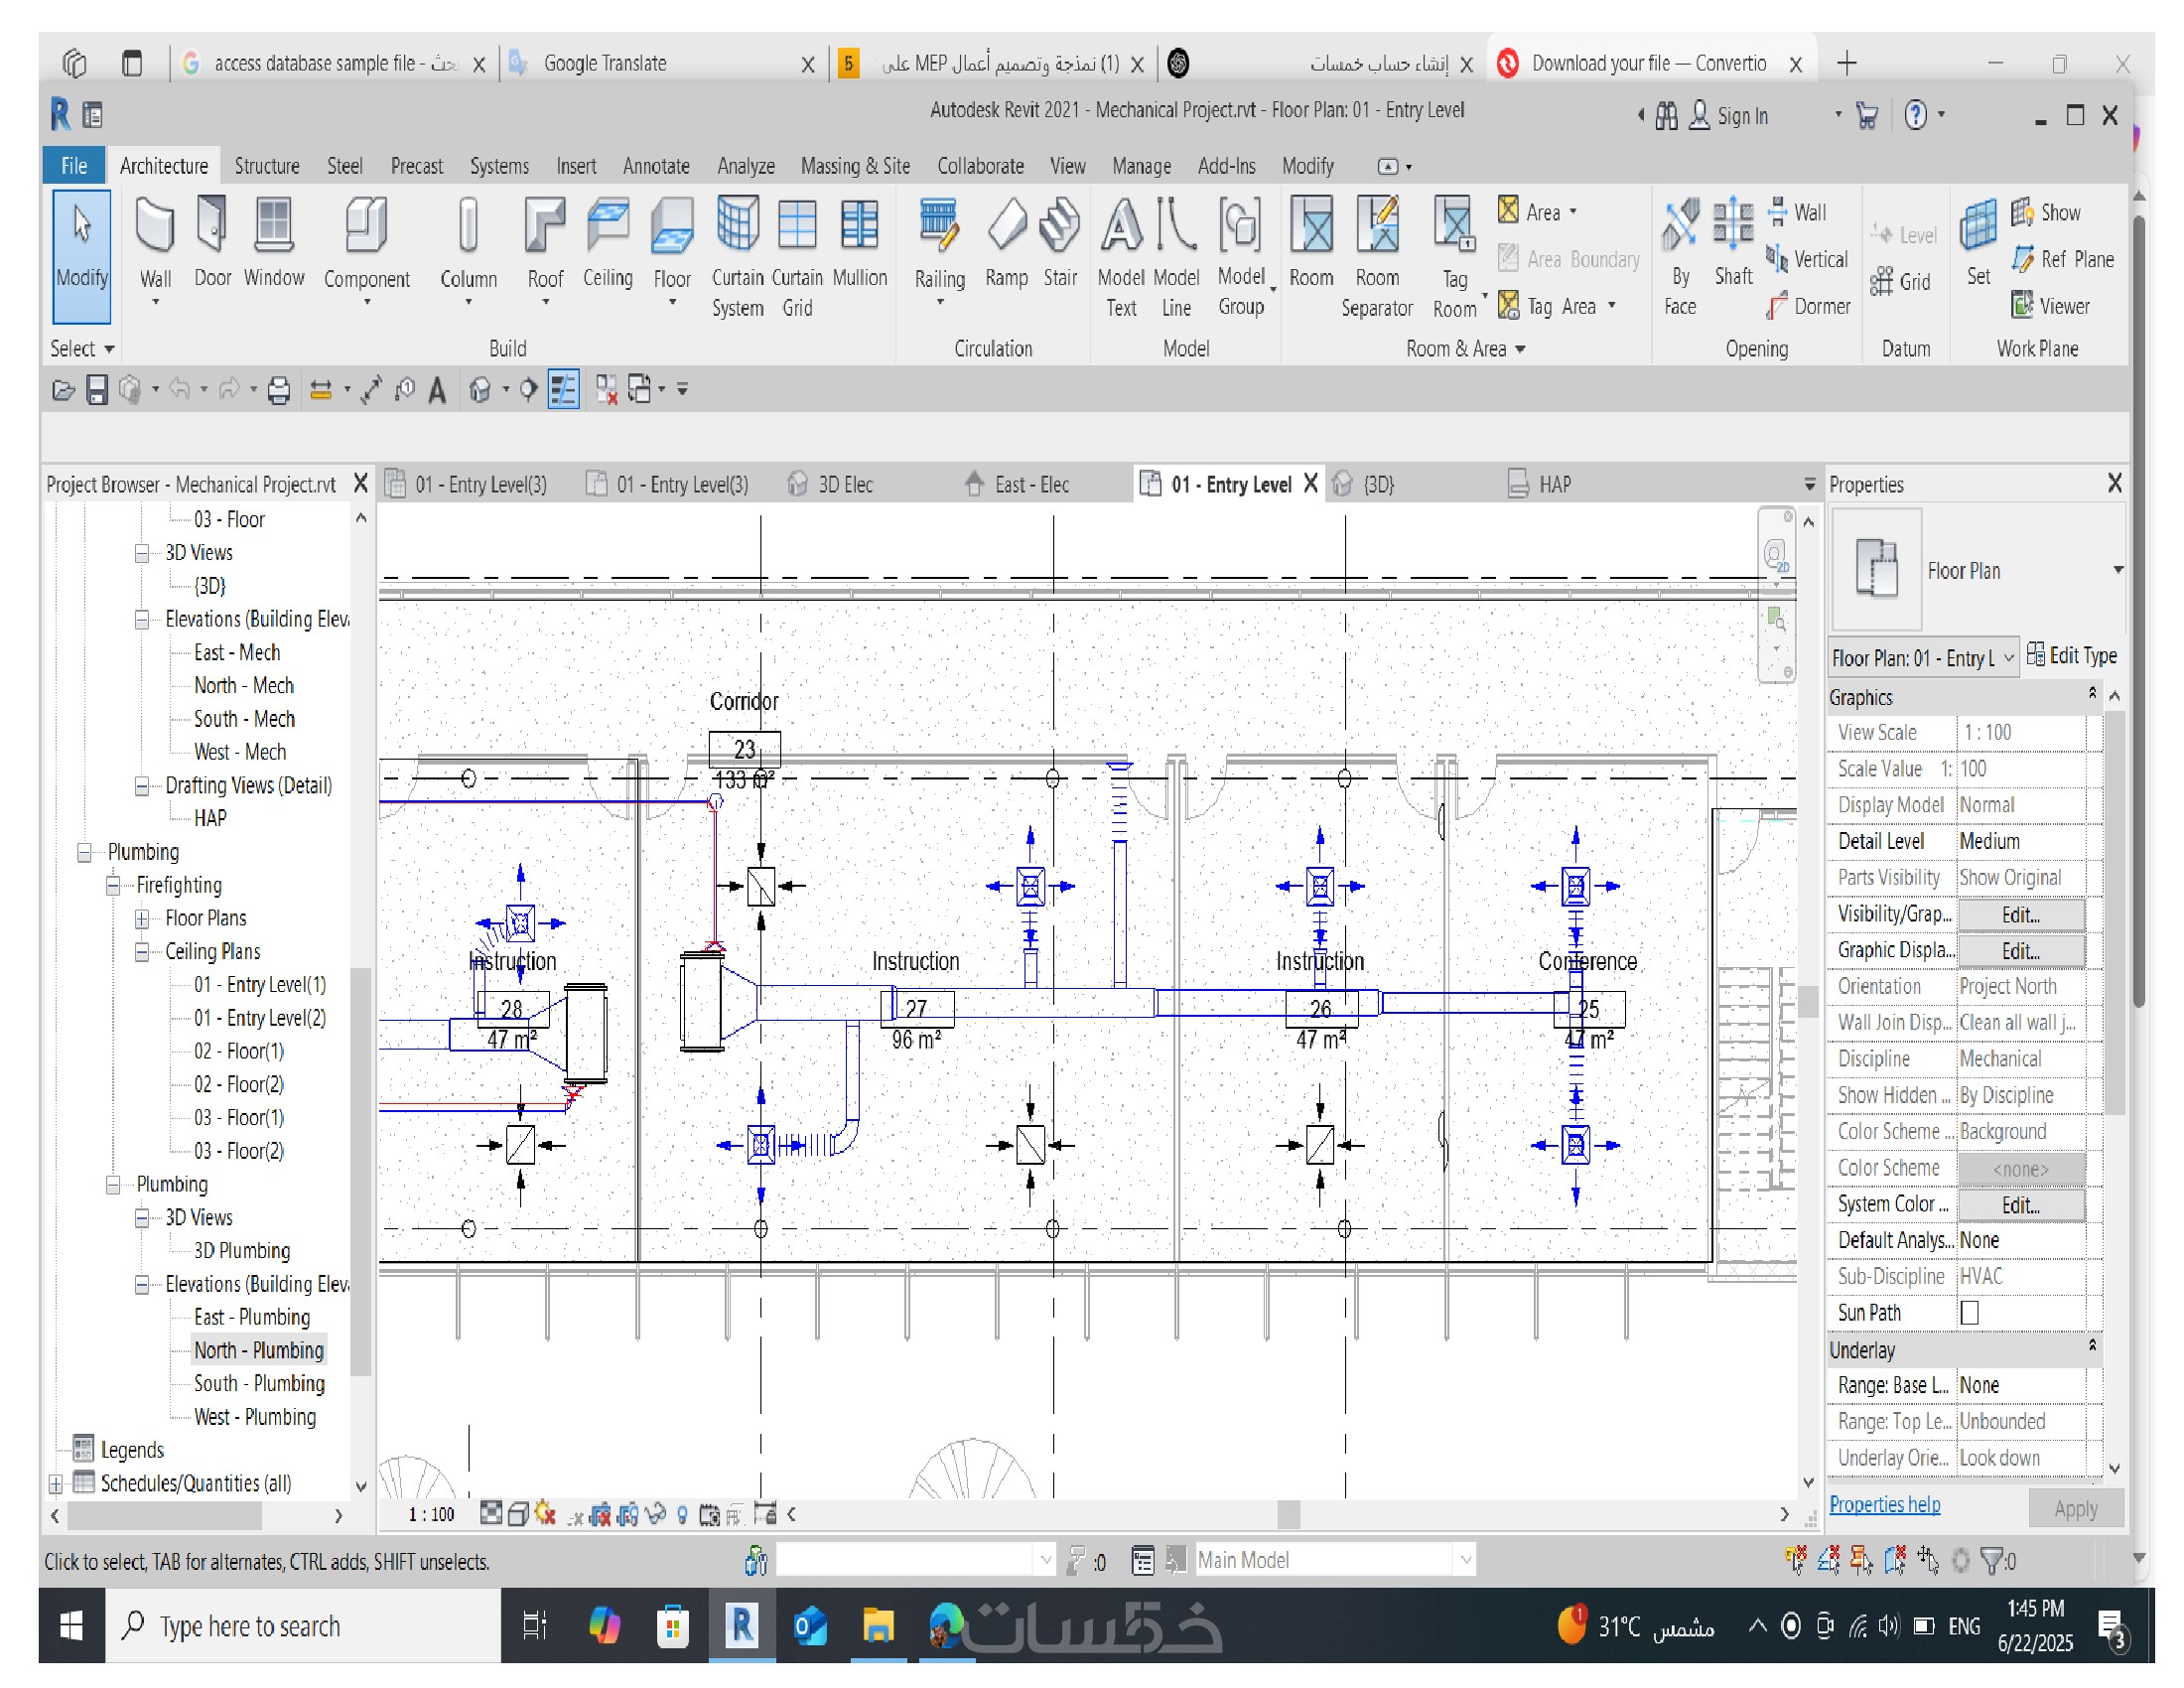
Task: Toggle the Sun Path checkbox
Action: 1969,1313
